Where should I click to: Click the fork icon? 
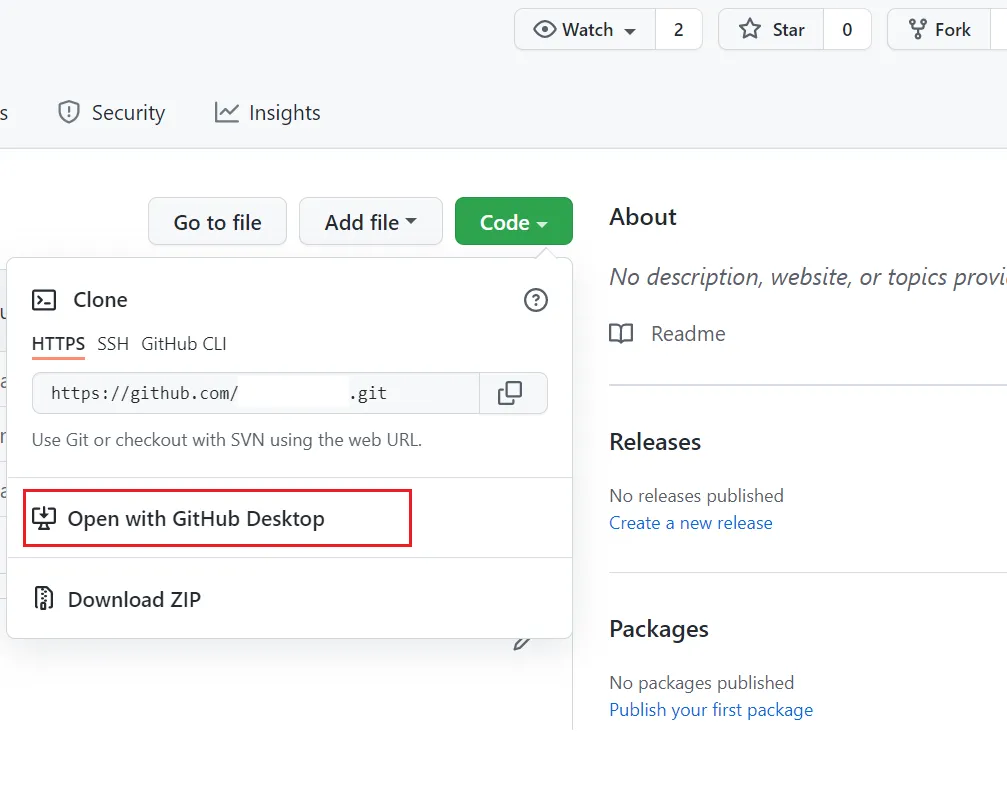pos(917,29)
